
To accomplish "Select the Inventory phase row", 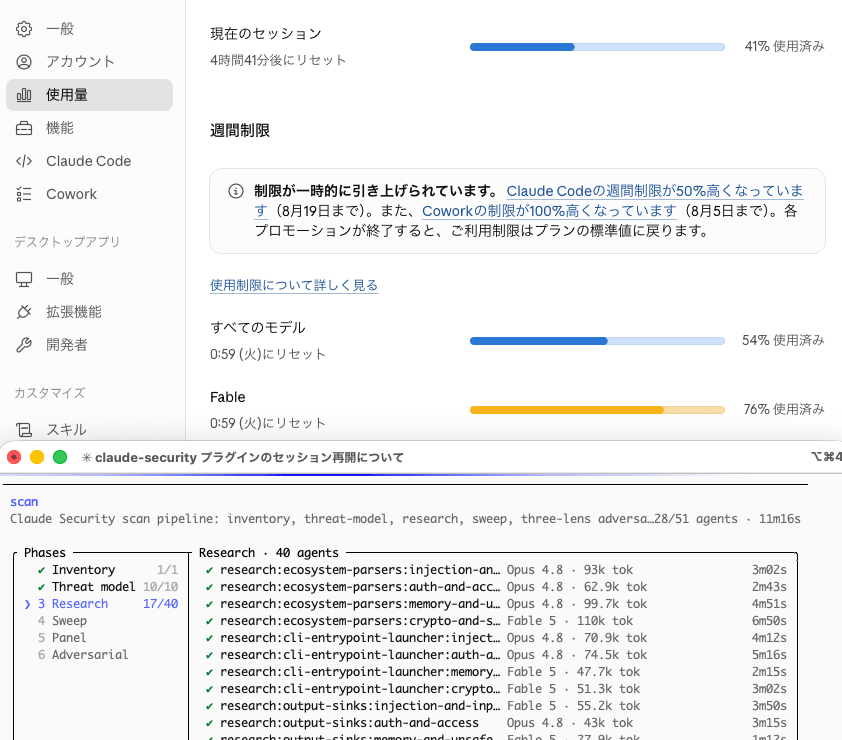I will tap(107, 570).
